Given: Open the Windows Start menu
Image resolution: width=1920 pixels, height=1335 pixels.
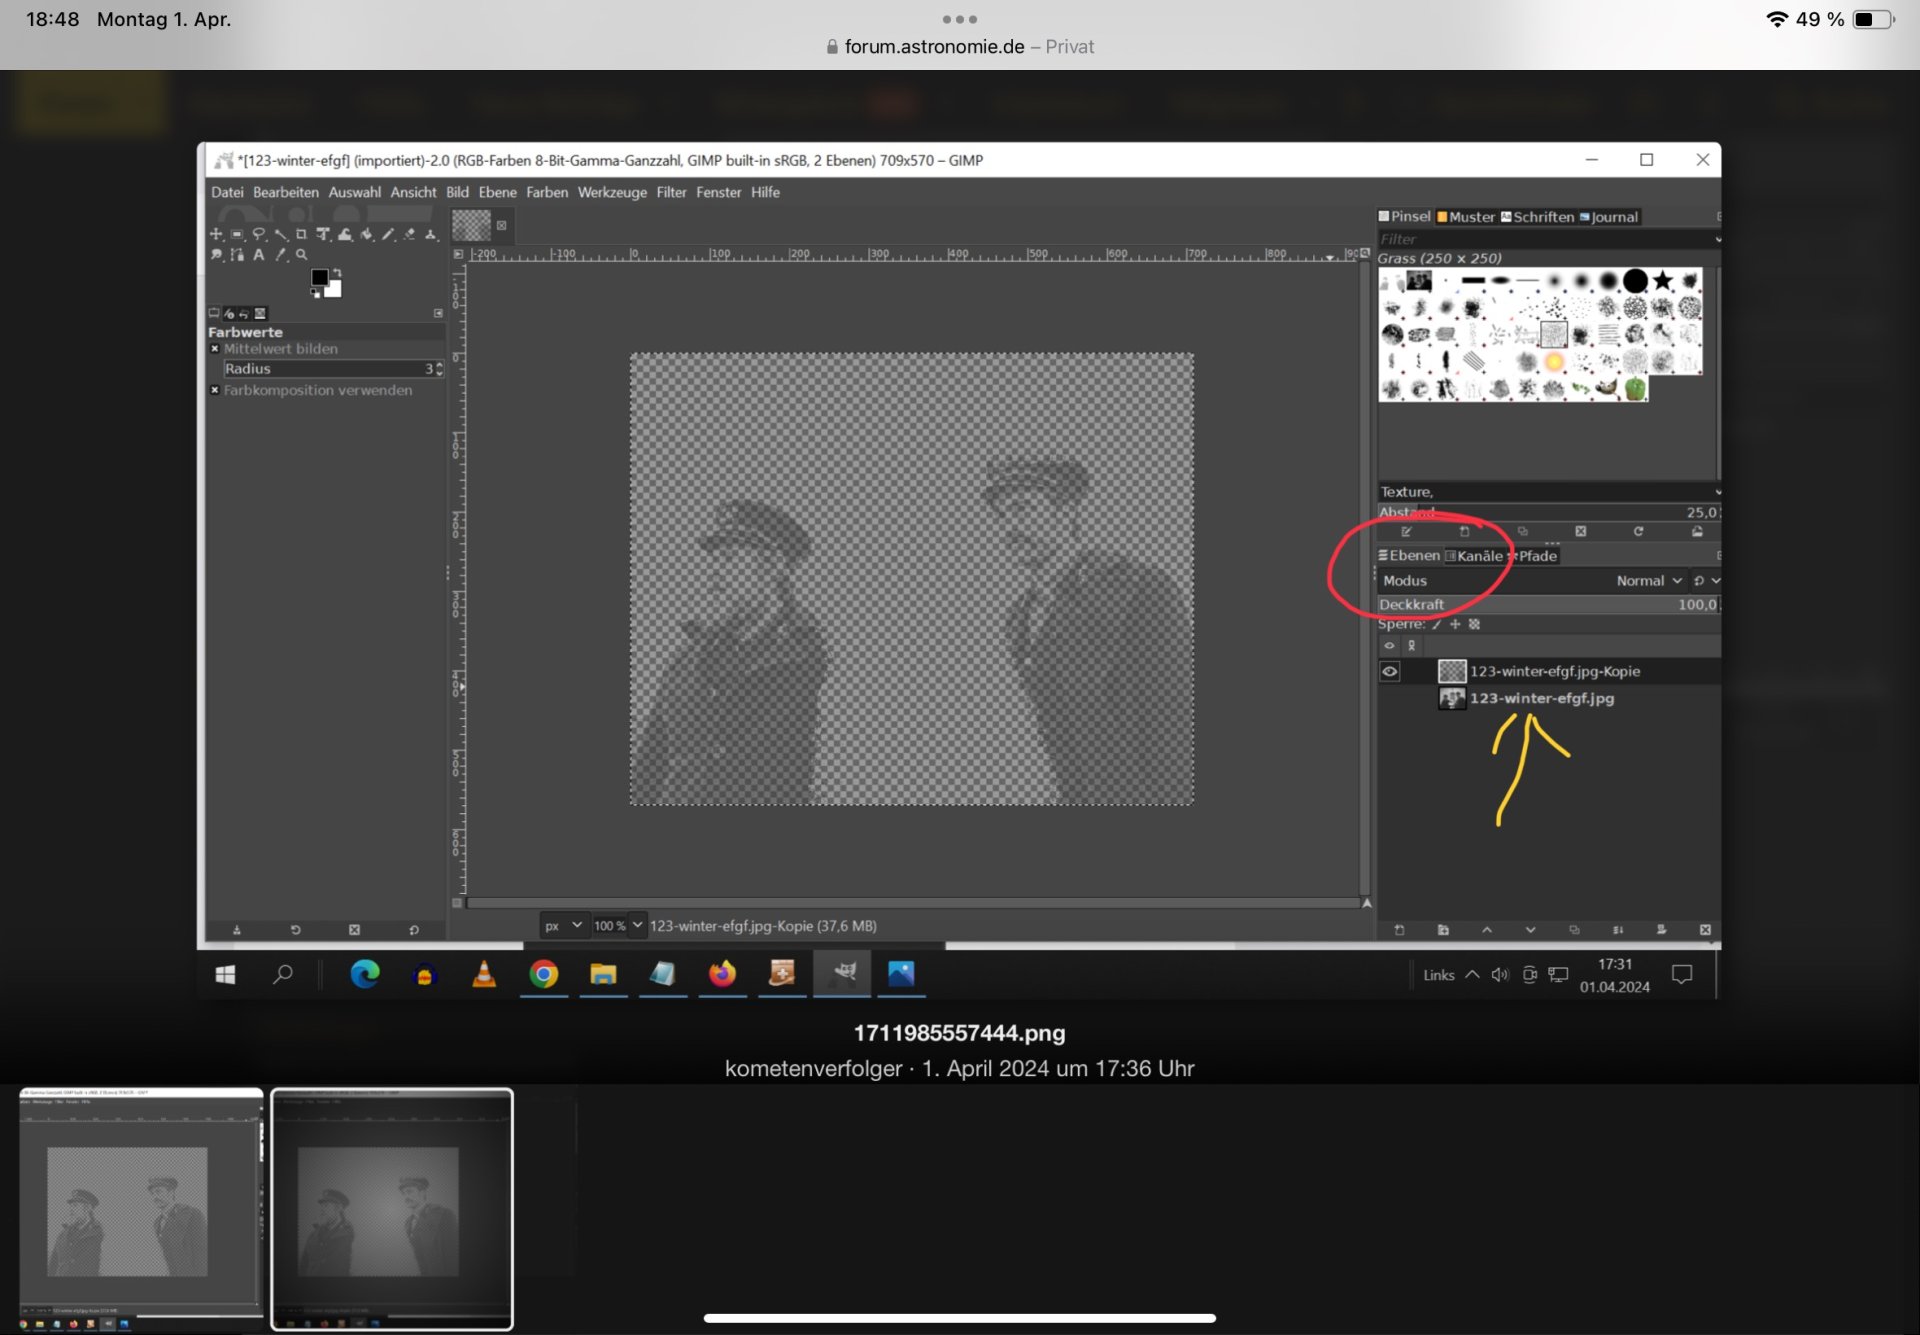Looking at the screenshot, I should pos(226,974).
